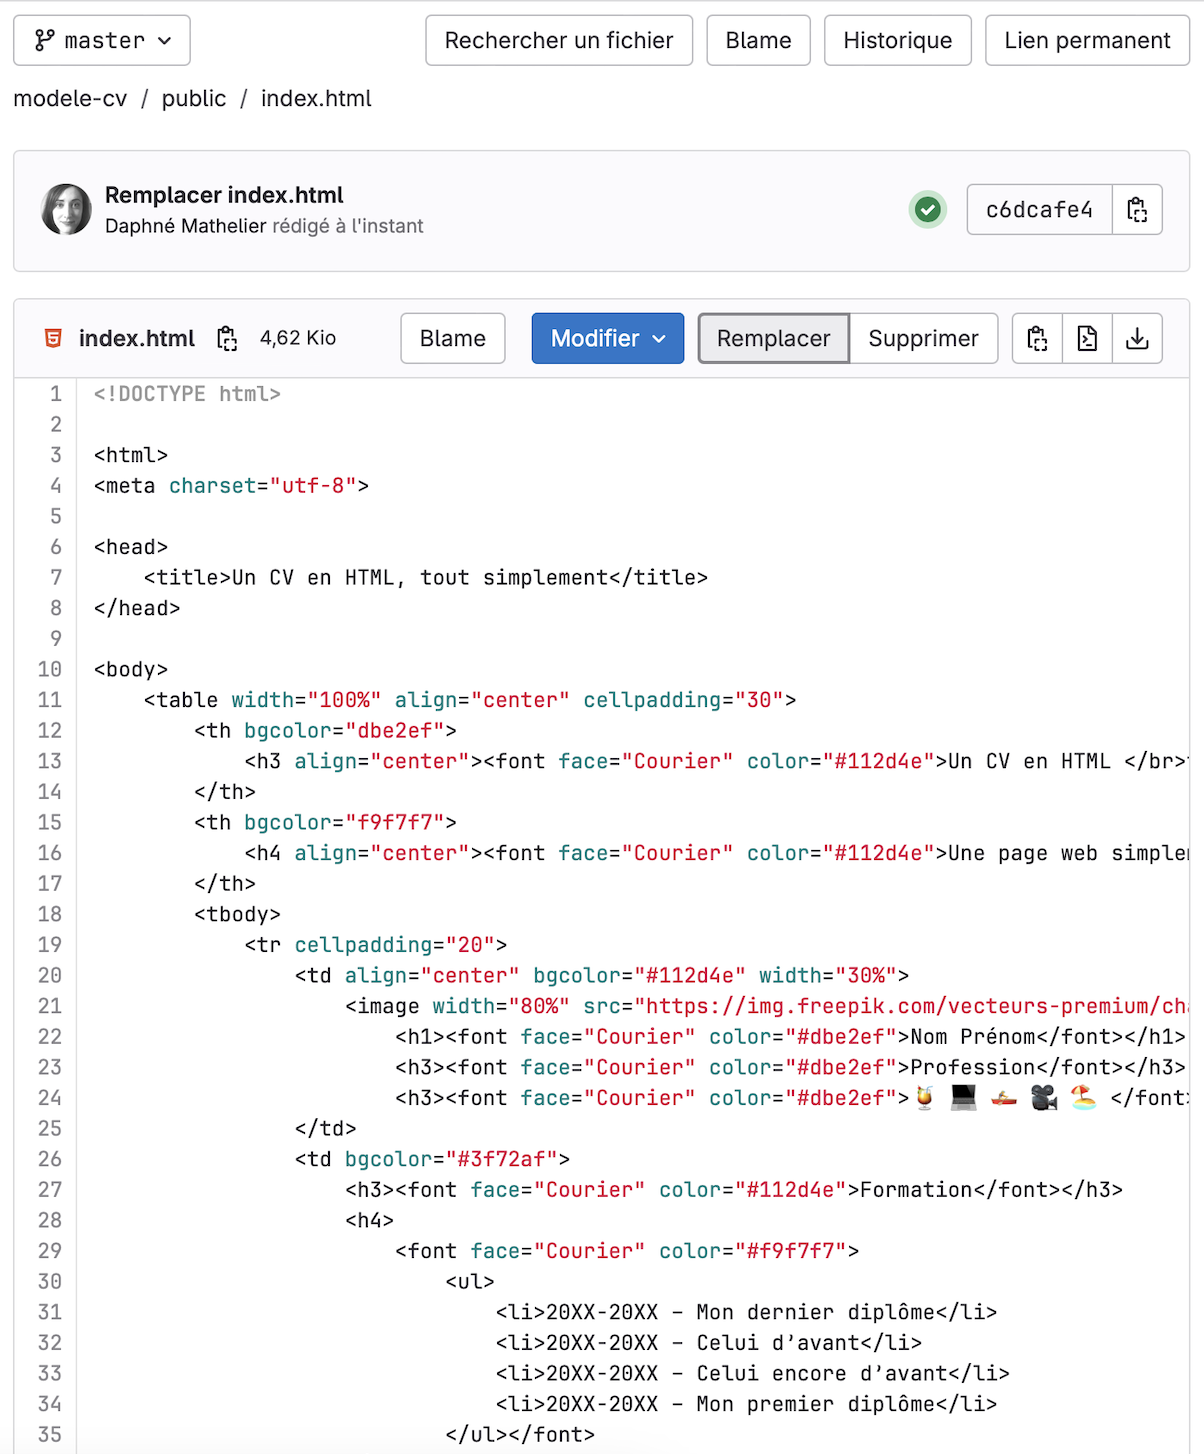
Task: Copy file contents to clipboard
Action: coord(1037,339)
